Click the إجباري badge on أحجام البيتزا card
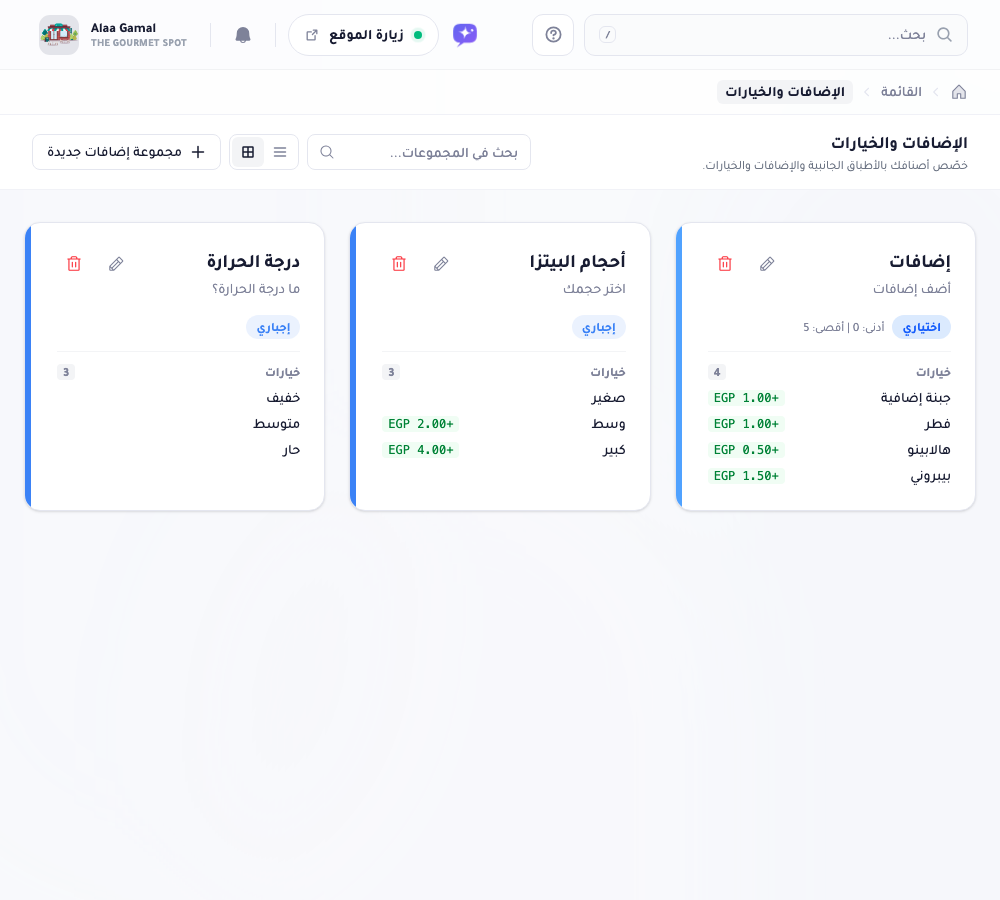Screen dimensions: 1000x900 pyautogui.click(x=599, y=327)
